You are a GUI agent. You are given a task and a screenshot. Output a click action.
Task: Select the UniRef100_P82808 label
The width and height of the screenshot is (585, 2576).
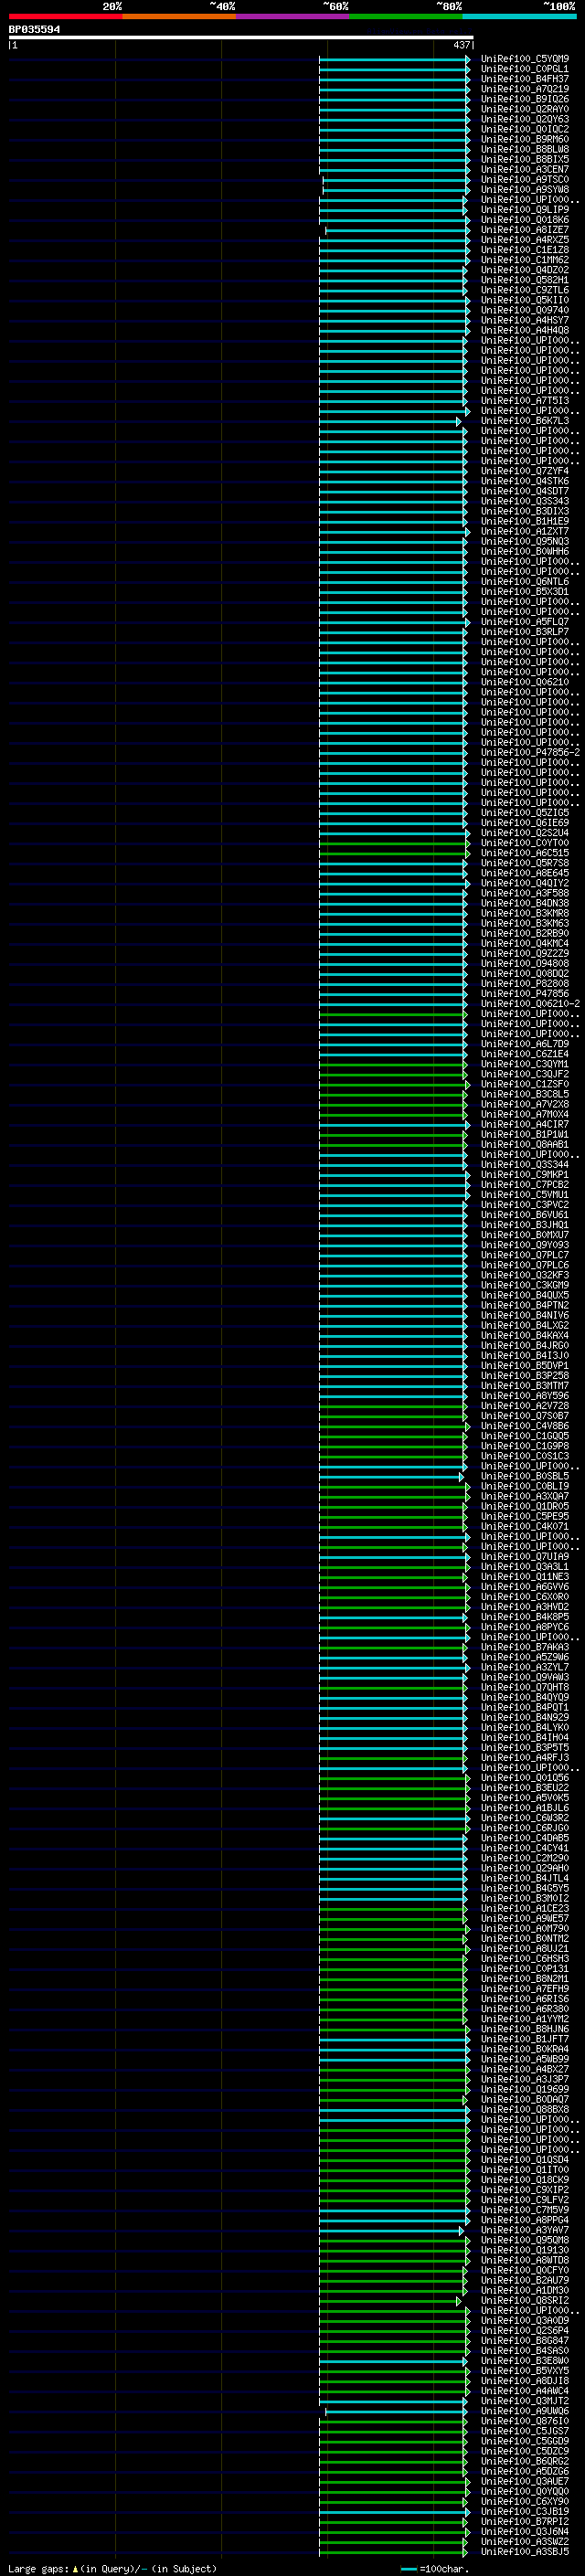pos(525,984)
